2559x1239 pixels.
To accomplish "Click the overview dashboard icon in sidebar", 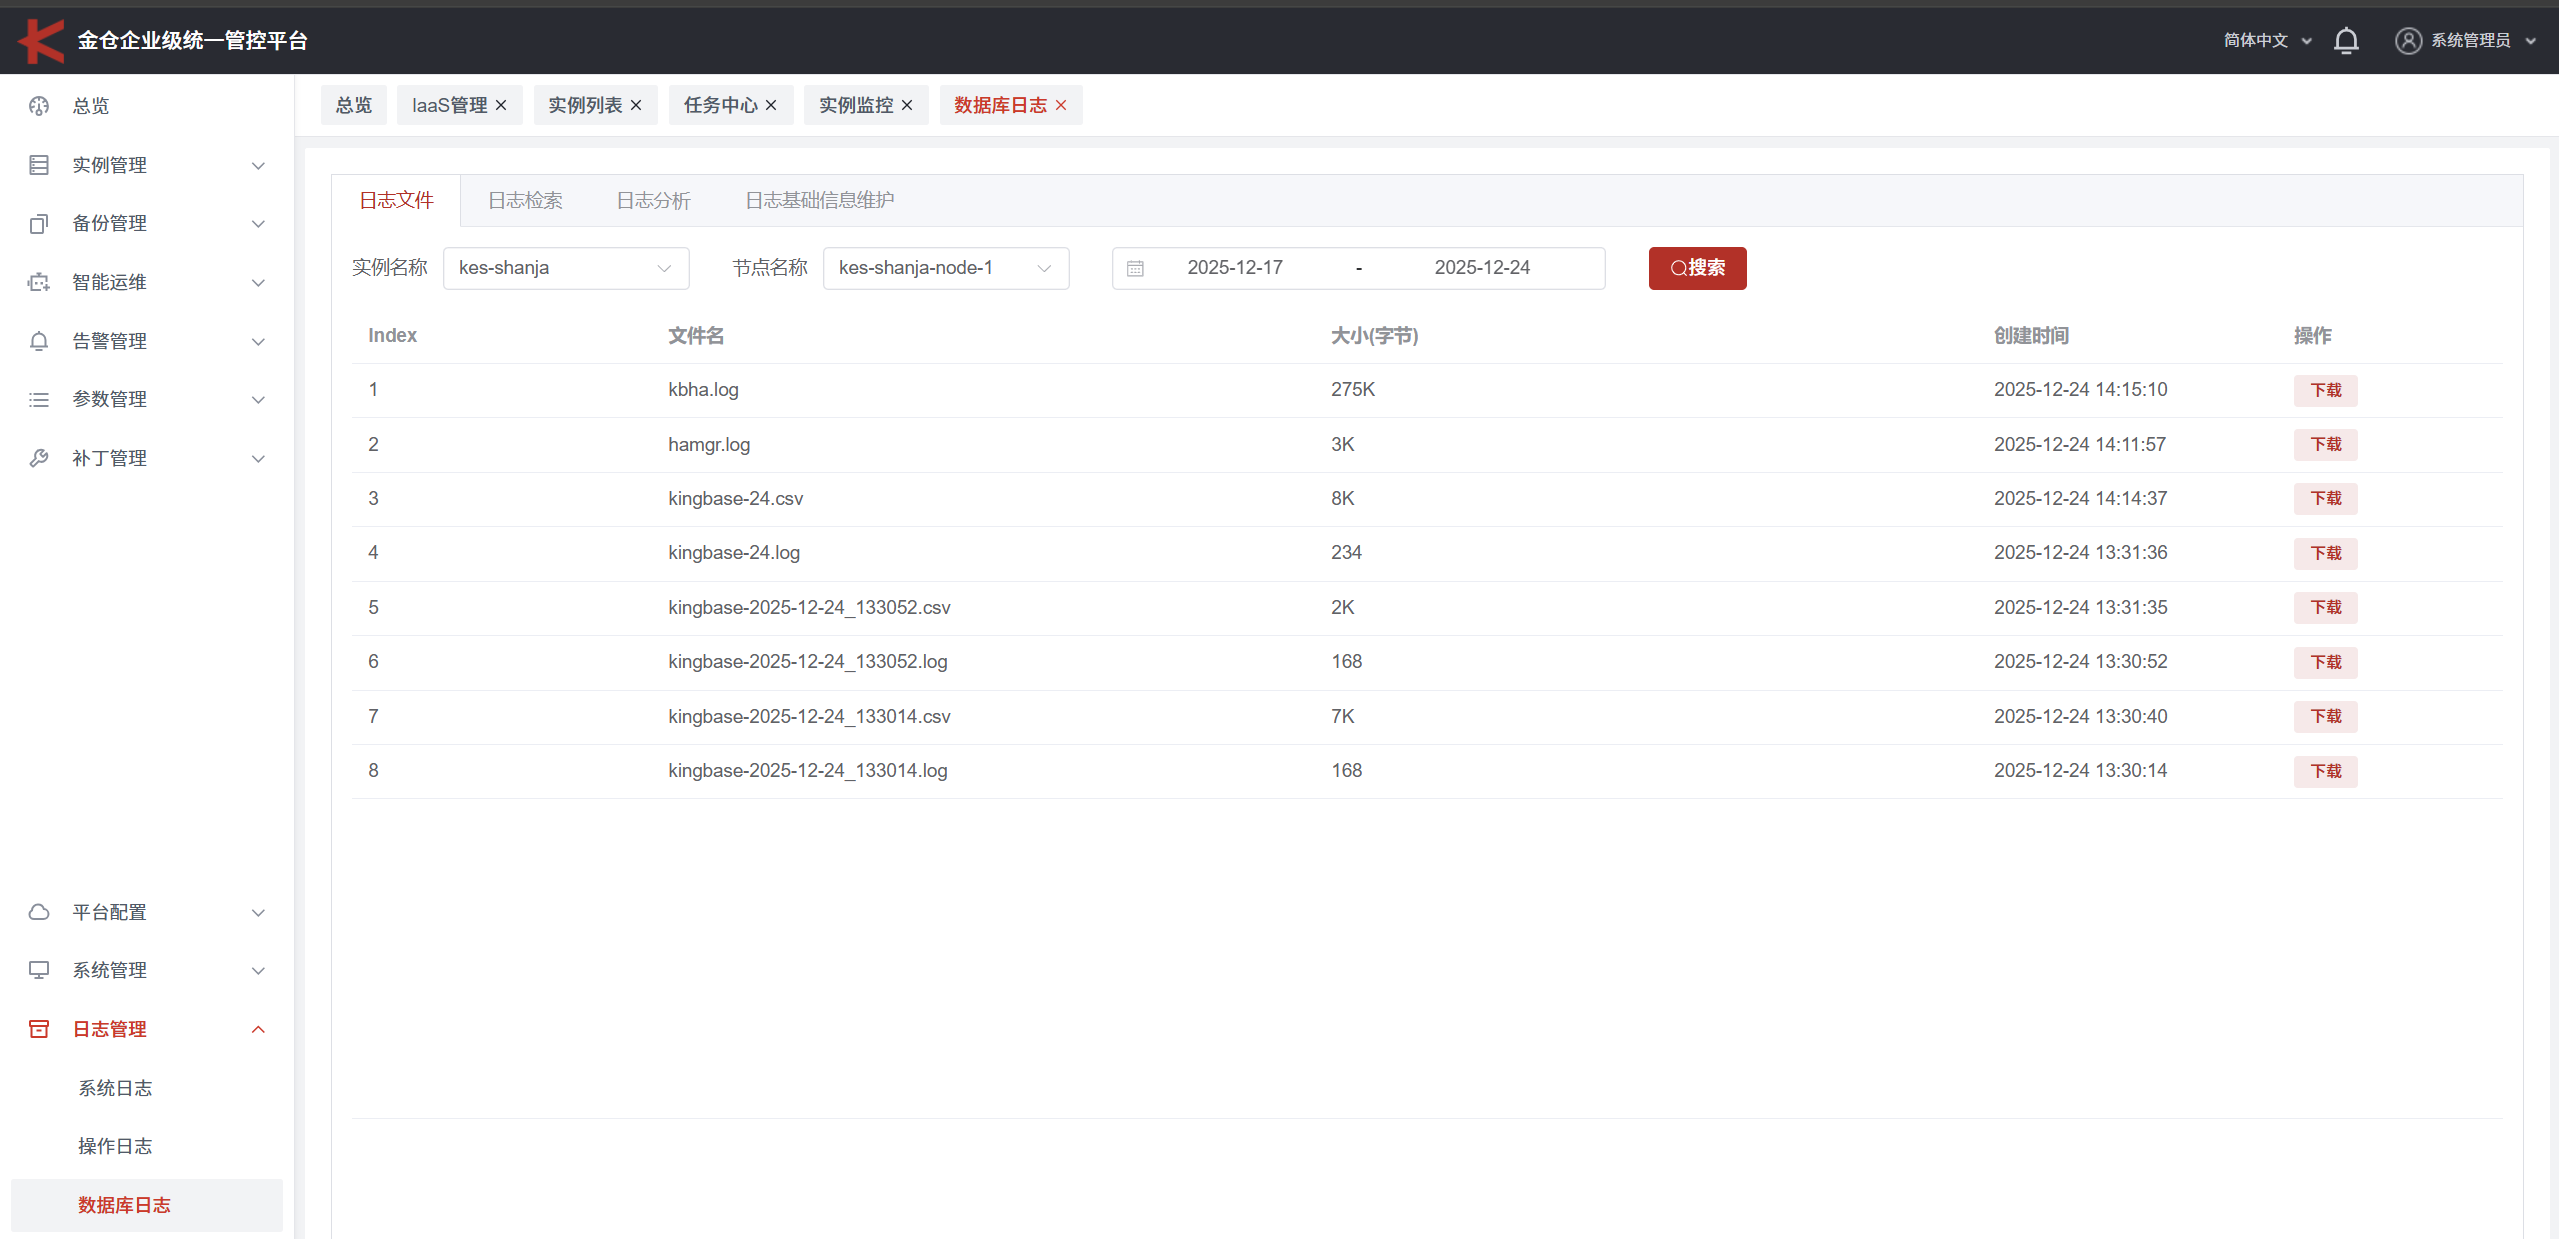I will (39, 106).
